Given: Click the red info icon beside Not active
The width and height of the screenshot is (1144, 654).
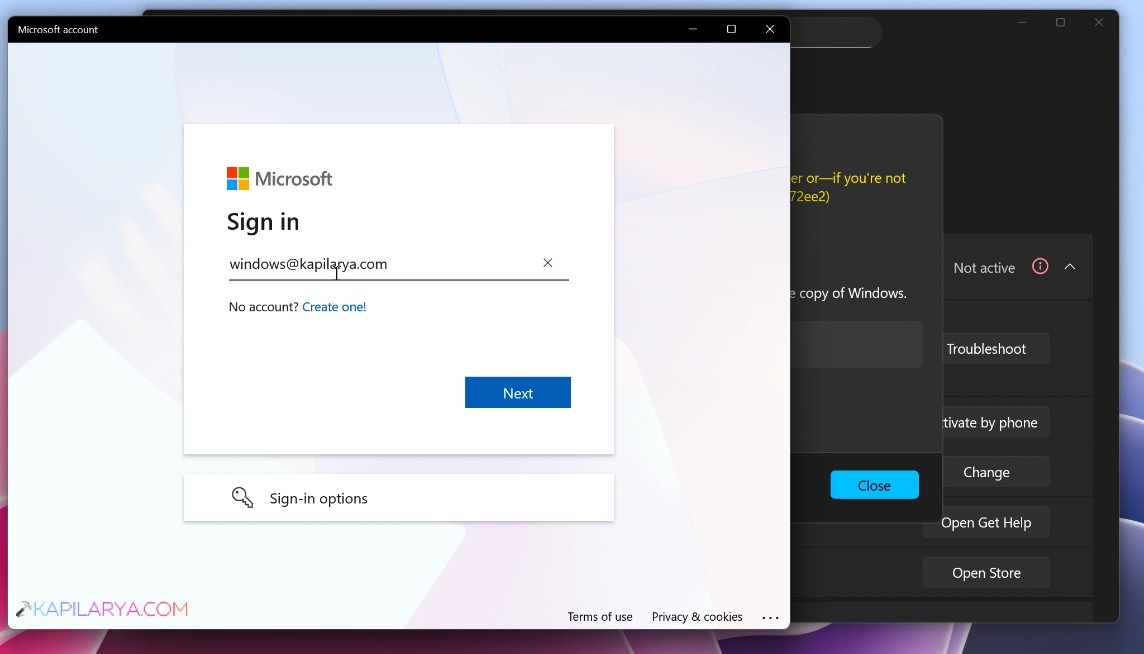Looking at the screenshot, I should (1040, 266).
